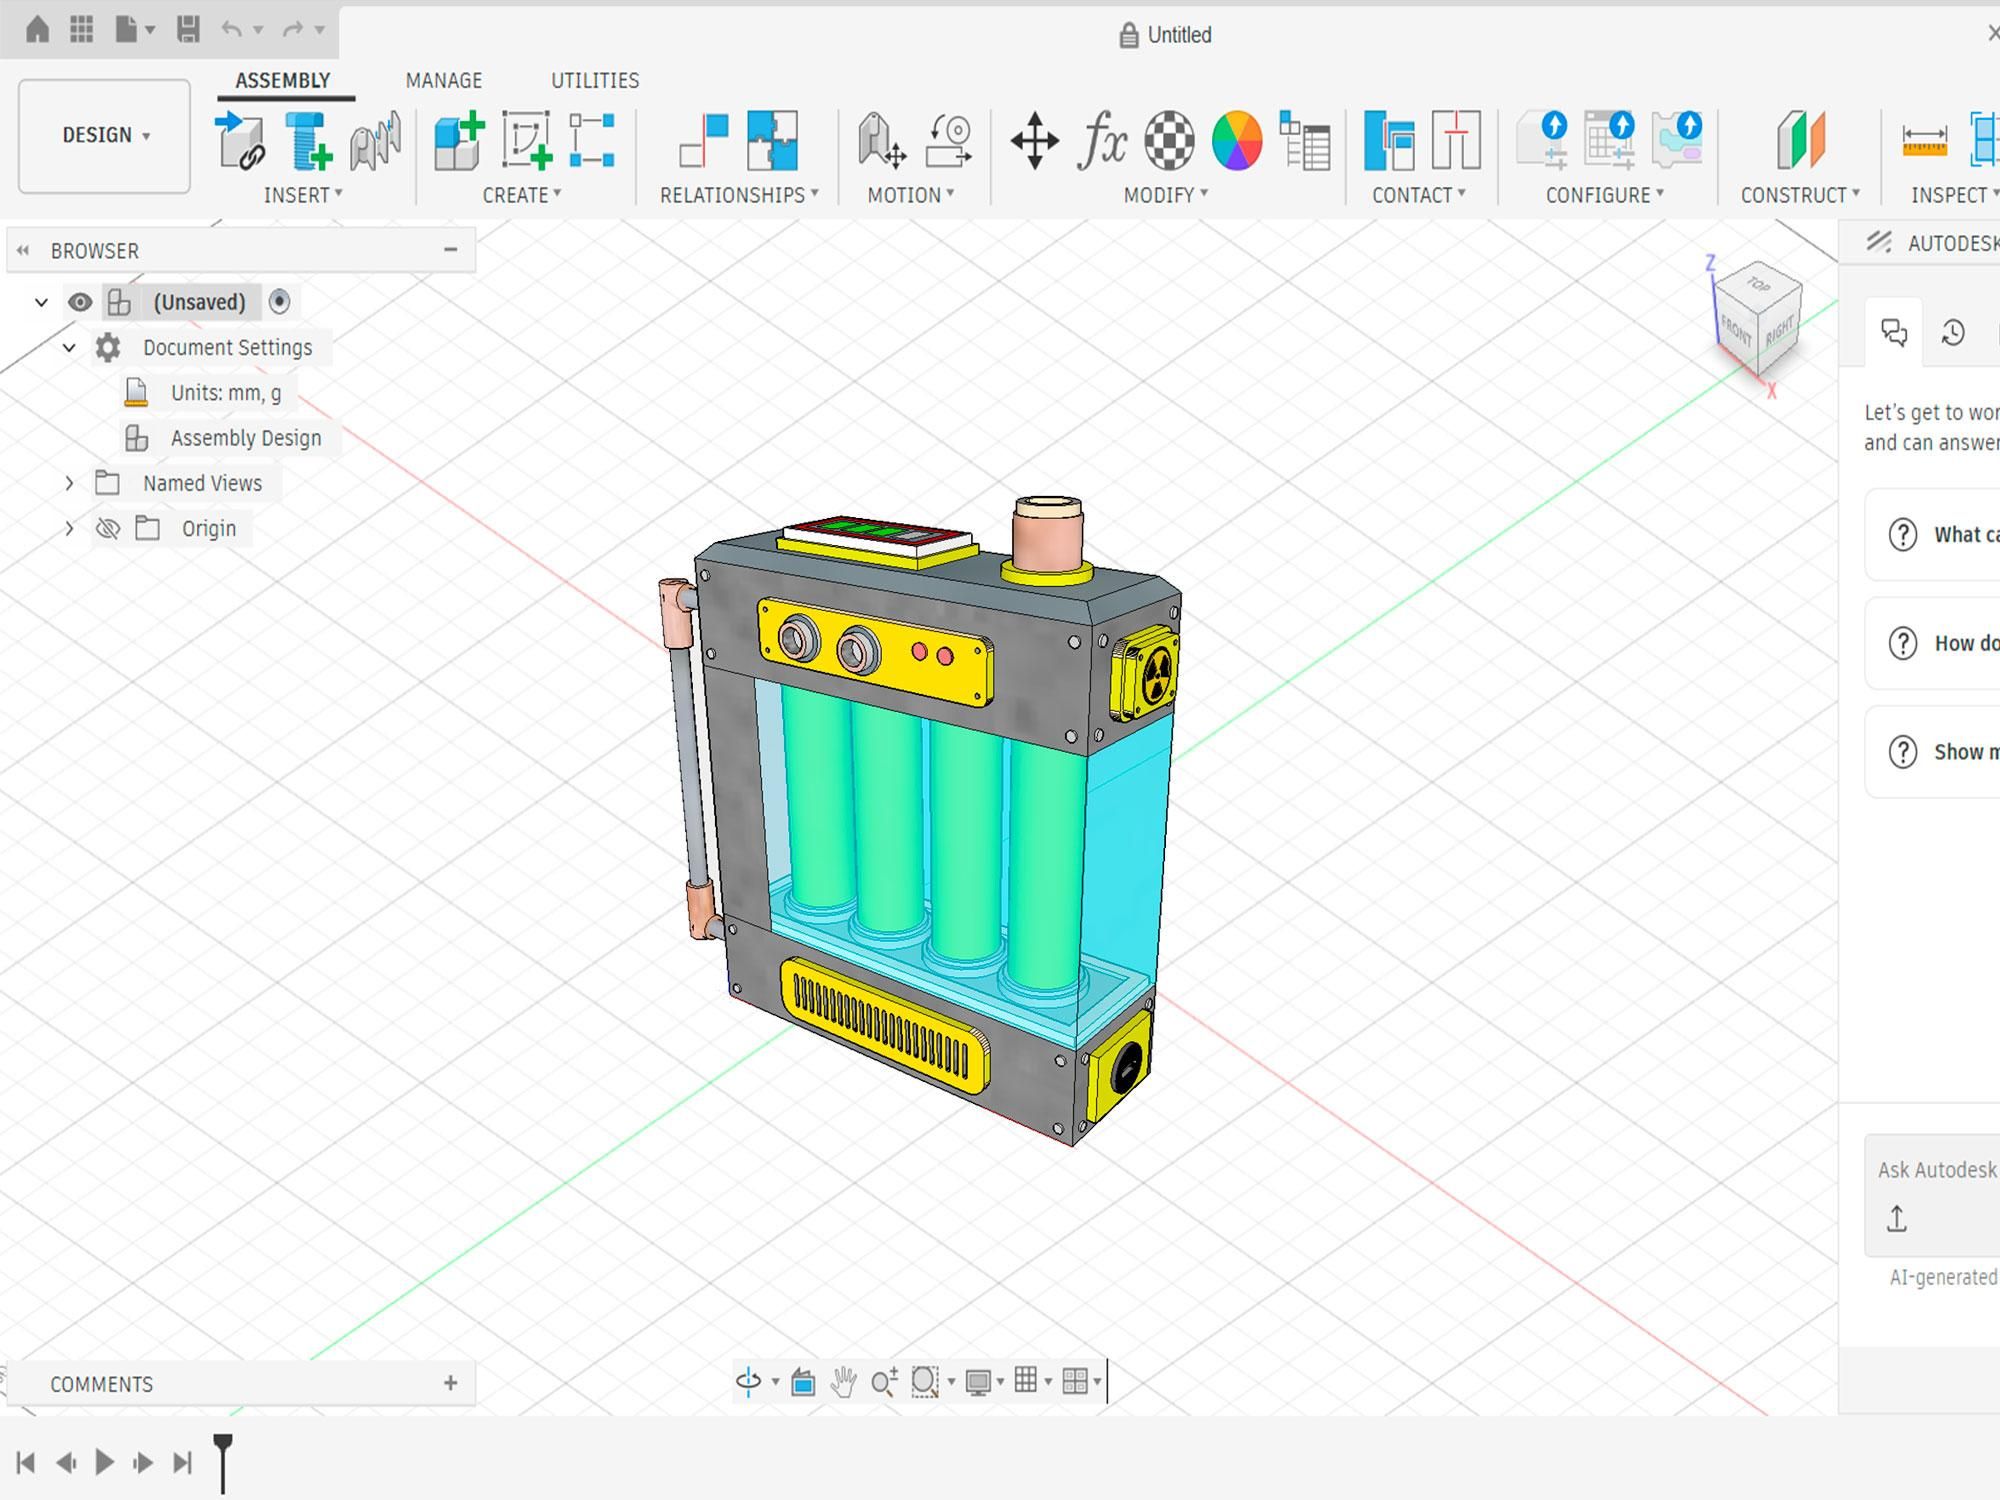
Task: Click the Save icon
Action: pyautogui.click(x=188, y=29)
